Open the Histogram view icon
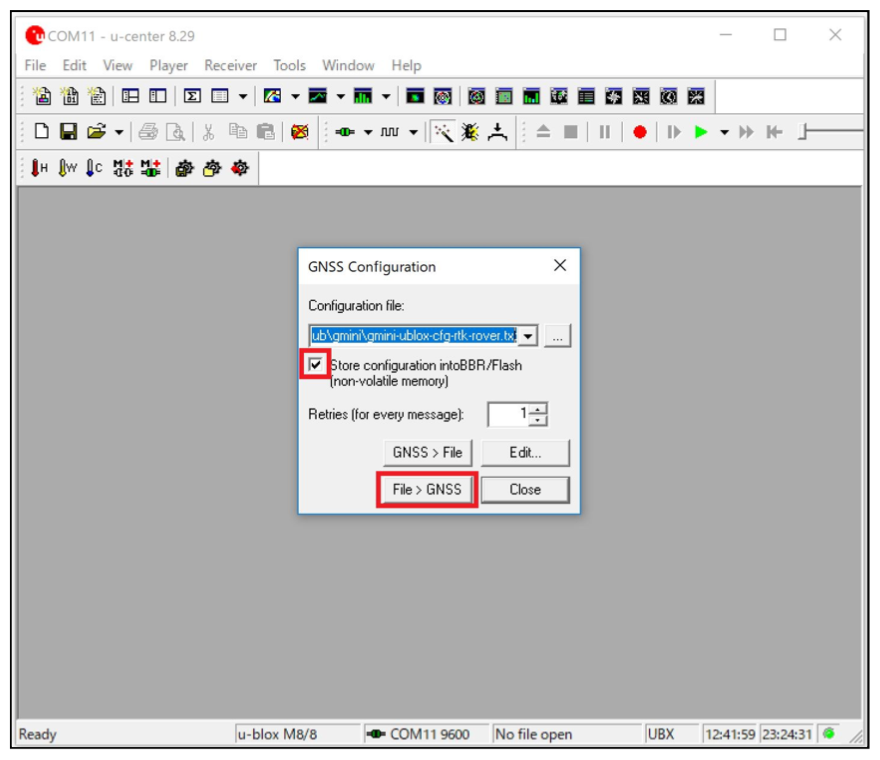 click(363, 97)
